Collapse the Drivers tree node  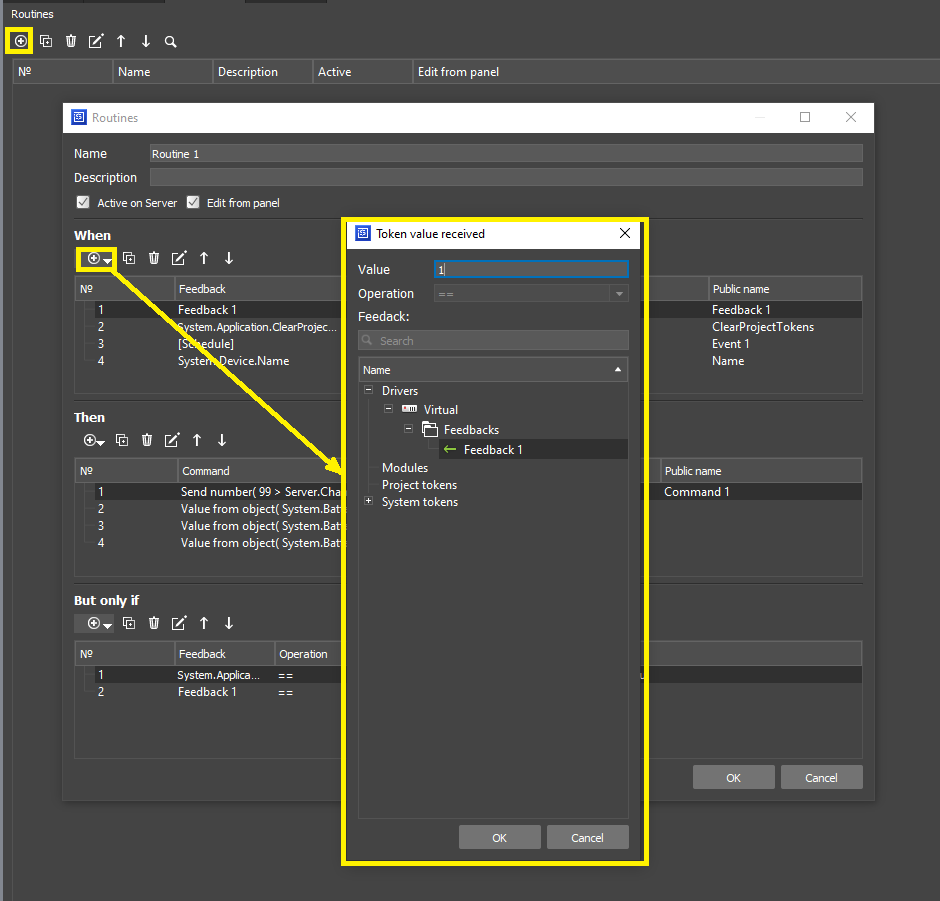(x=369, y=391)
